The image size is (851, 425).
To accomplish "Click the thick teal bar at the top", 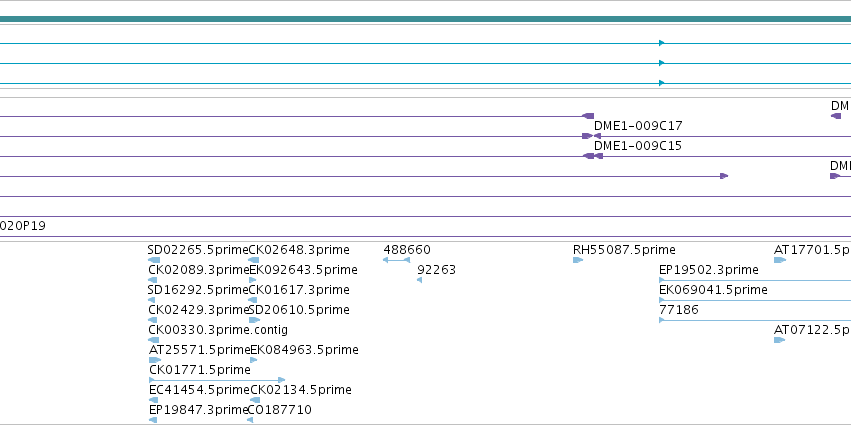I will click(x=426, y=20).
